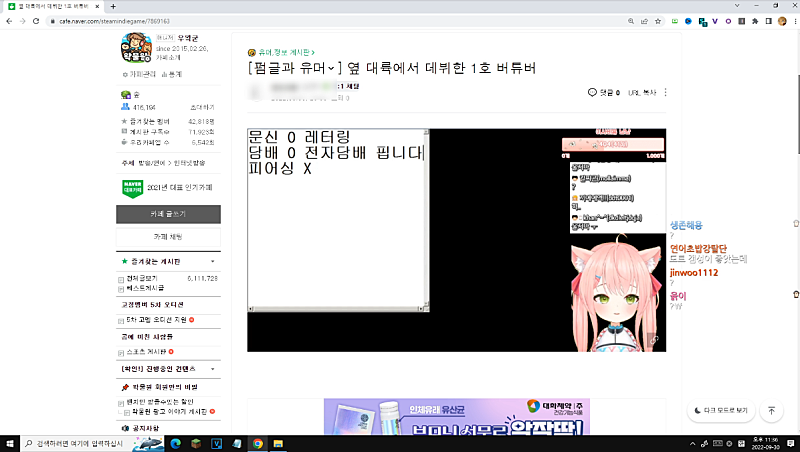Reload the page with the refresh icon

pyautogui.click(x=36, y=21)
